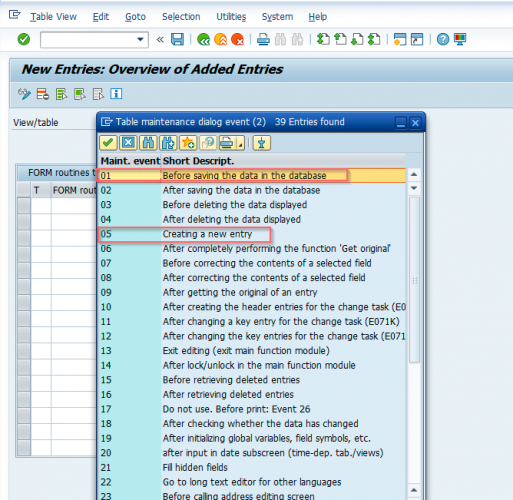The image size is (513, 500).
Task: Click the Print icon in main toolbar
Action: [x=263, y=39]
